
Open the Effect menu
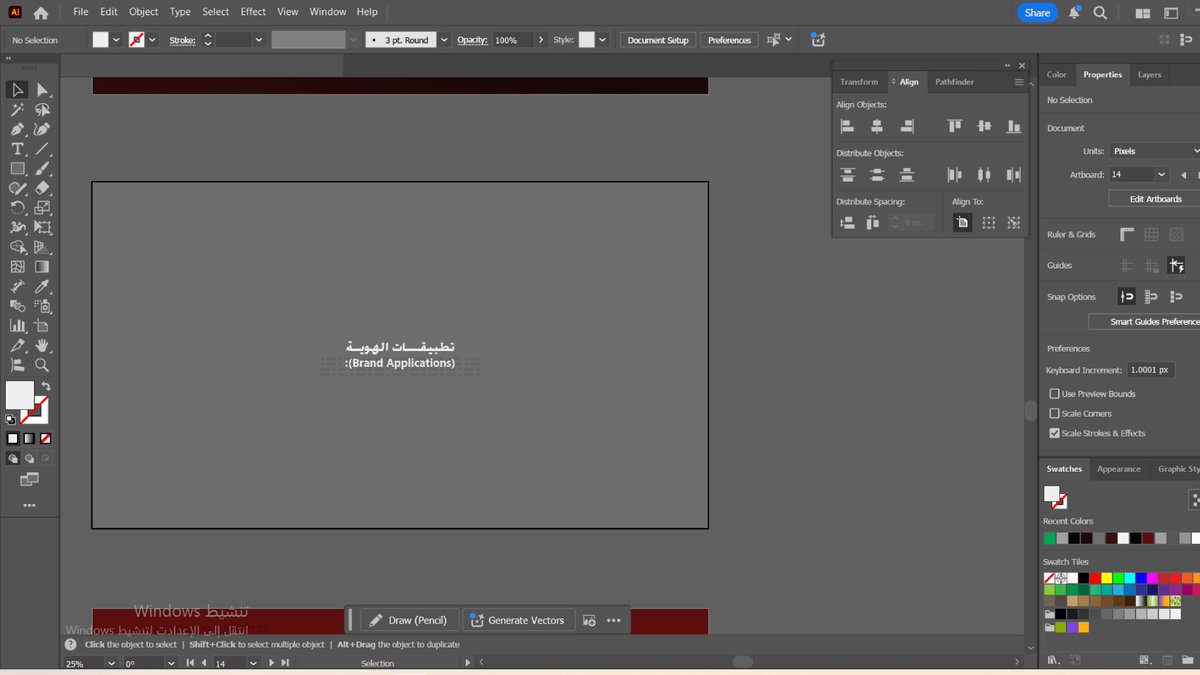tap(253, 12)
